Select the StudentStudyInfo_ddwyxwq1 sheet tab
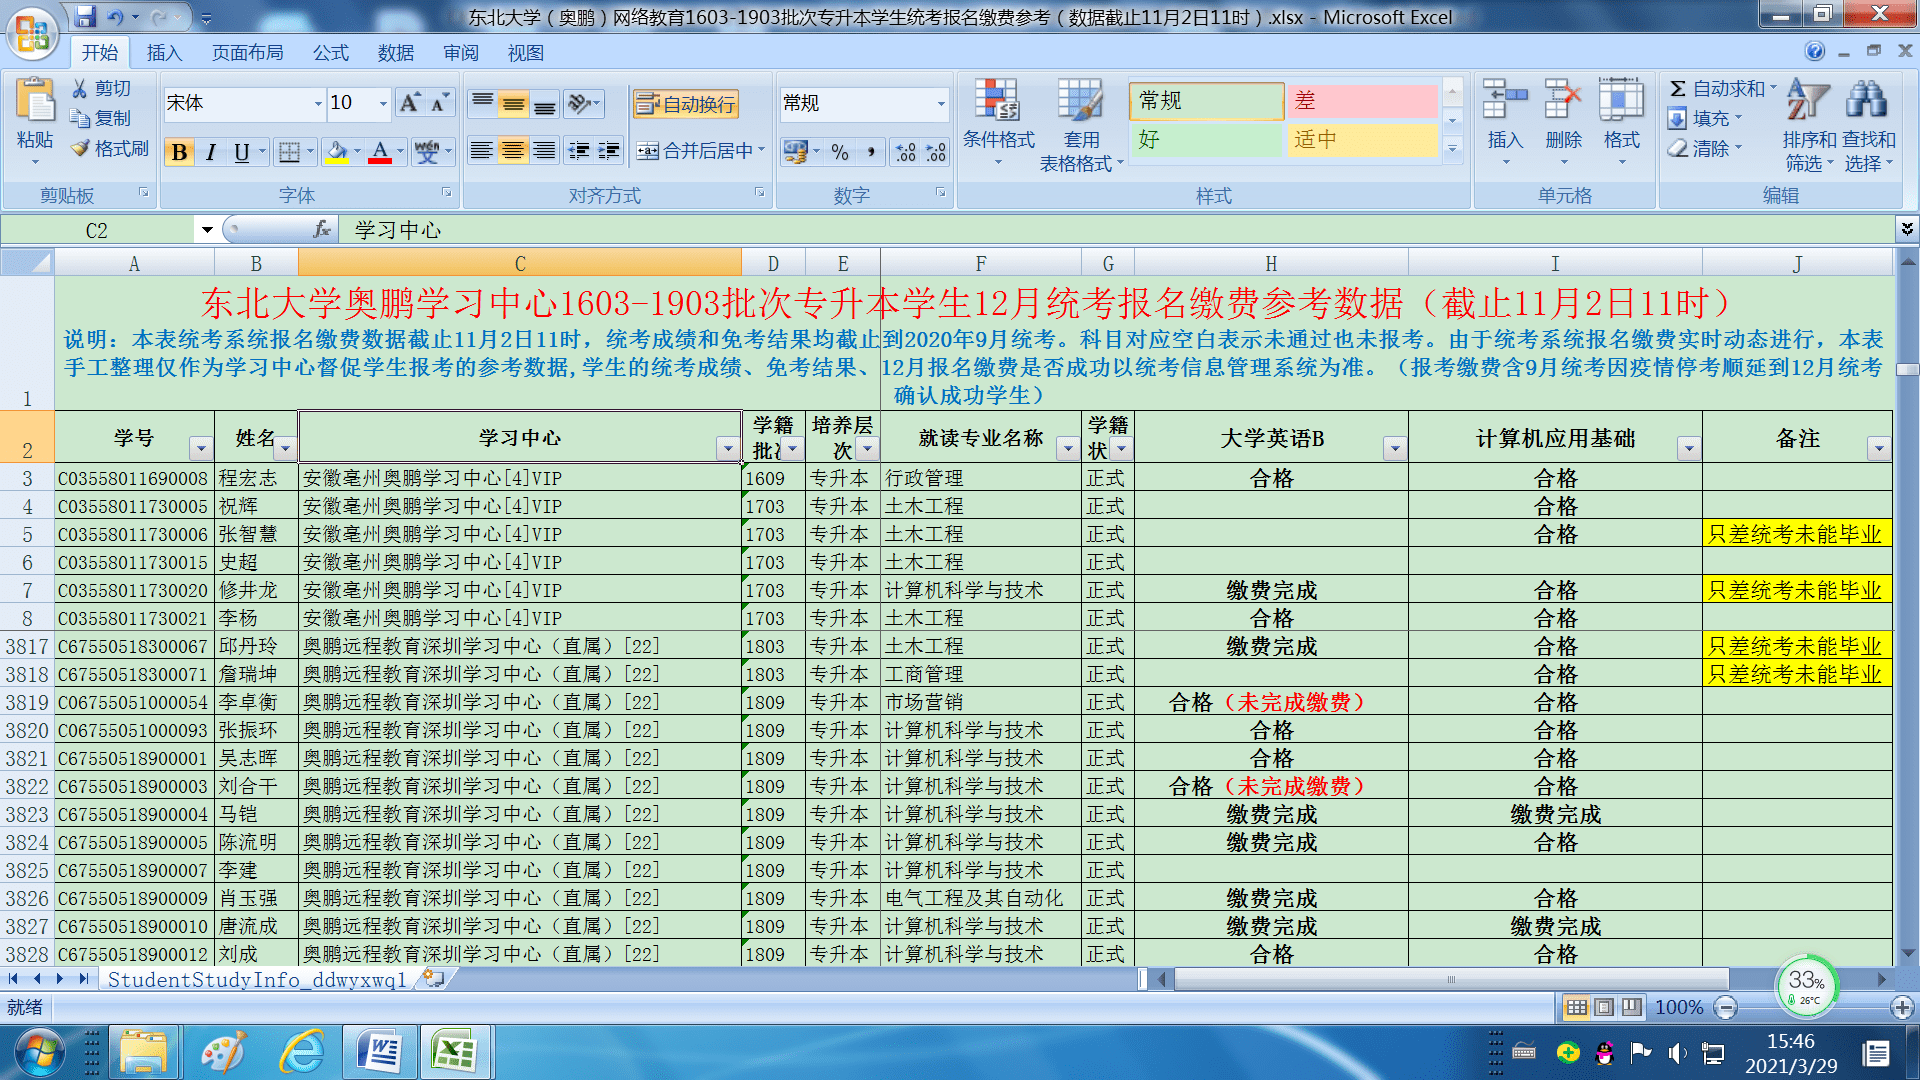The width and height of the screenshot is (1920, 1080). pos(257,980)
